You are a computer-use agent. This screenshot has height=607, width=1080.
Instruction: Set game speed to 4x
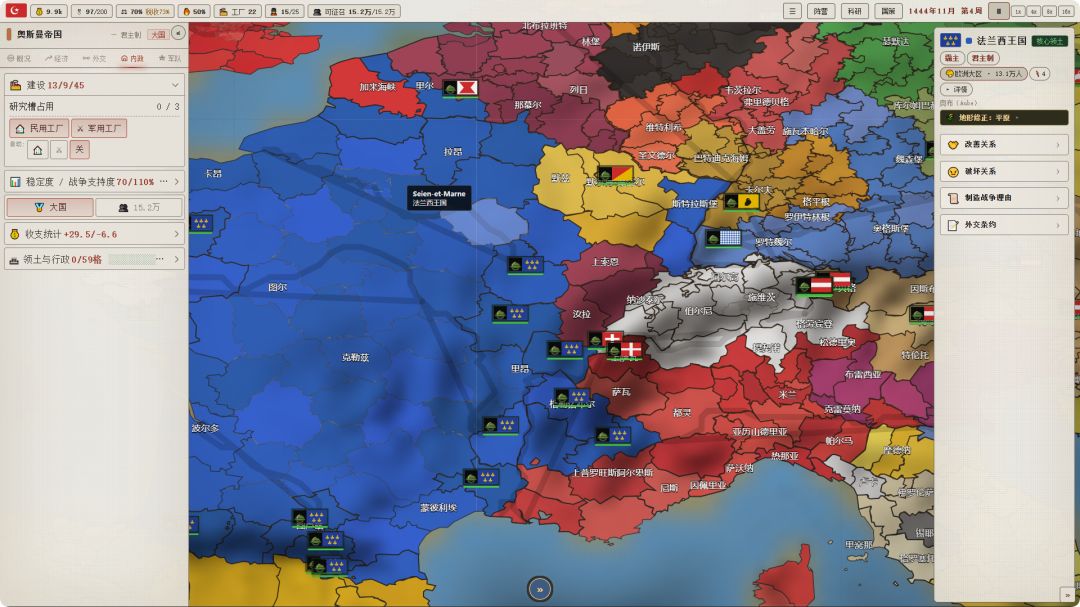[x=1034, y=12]
